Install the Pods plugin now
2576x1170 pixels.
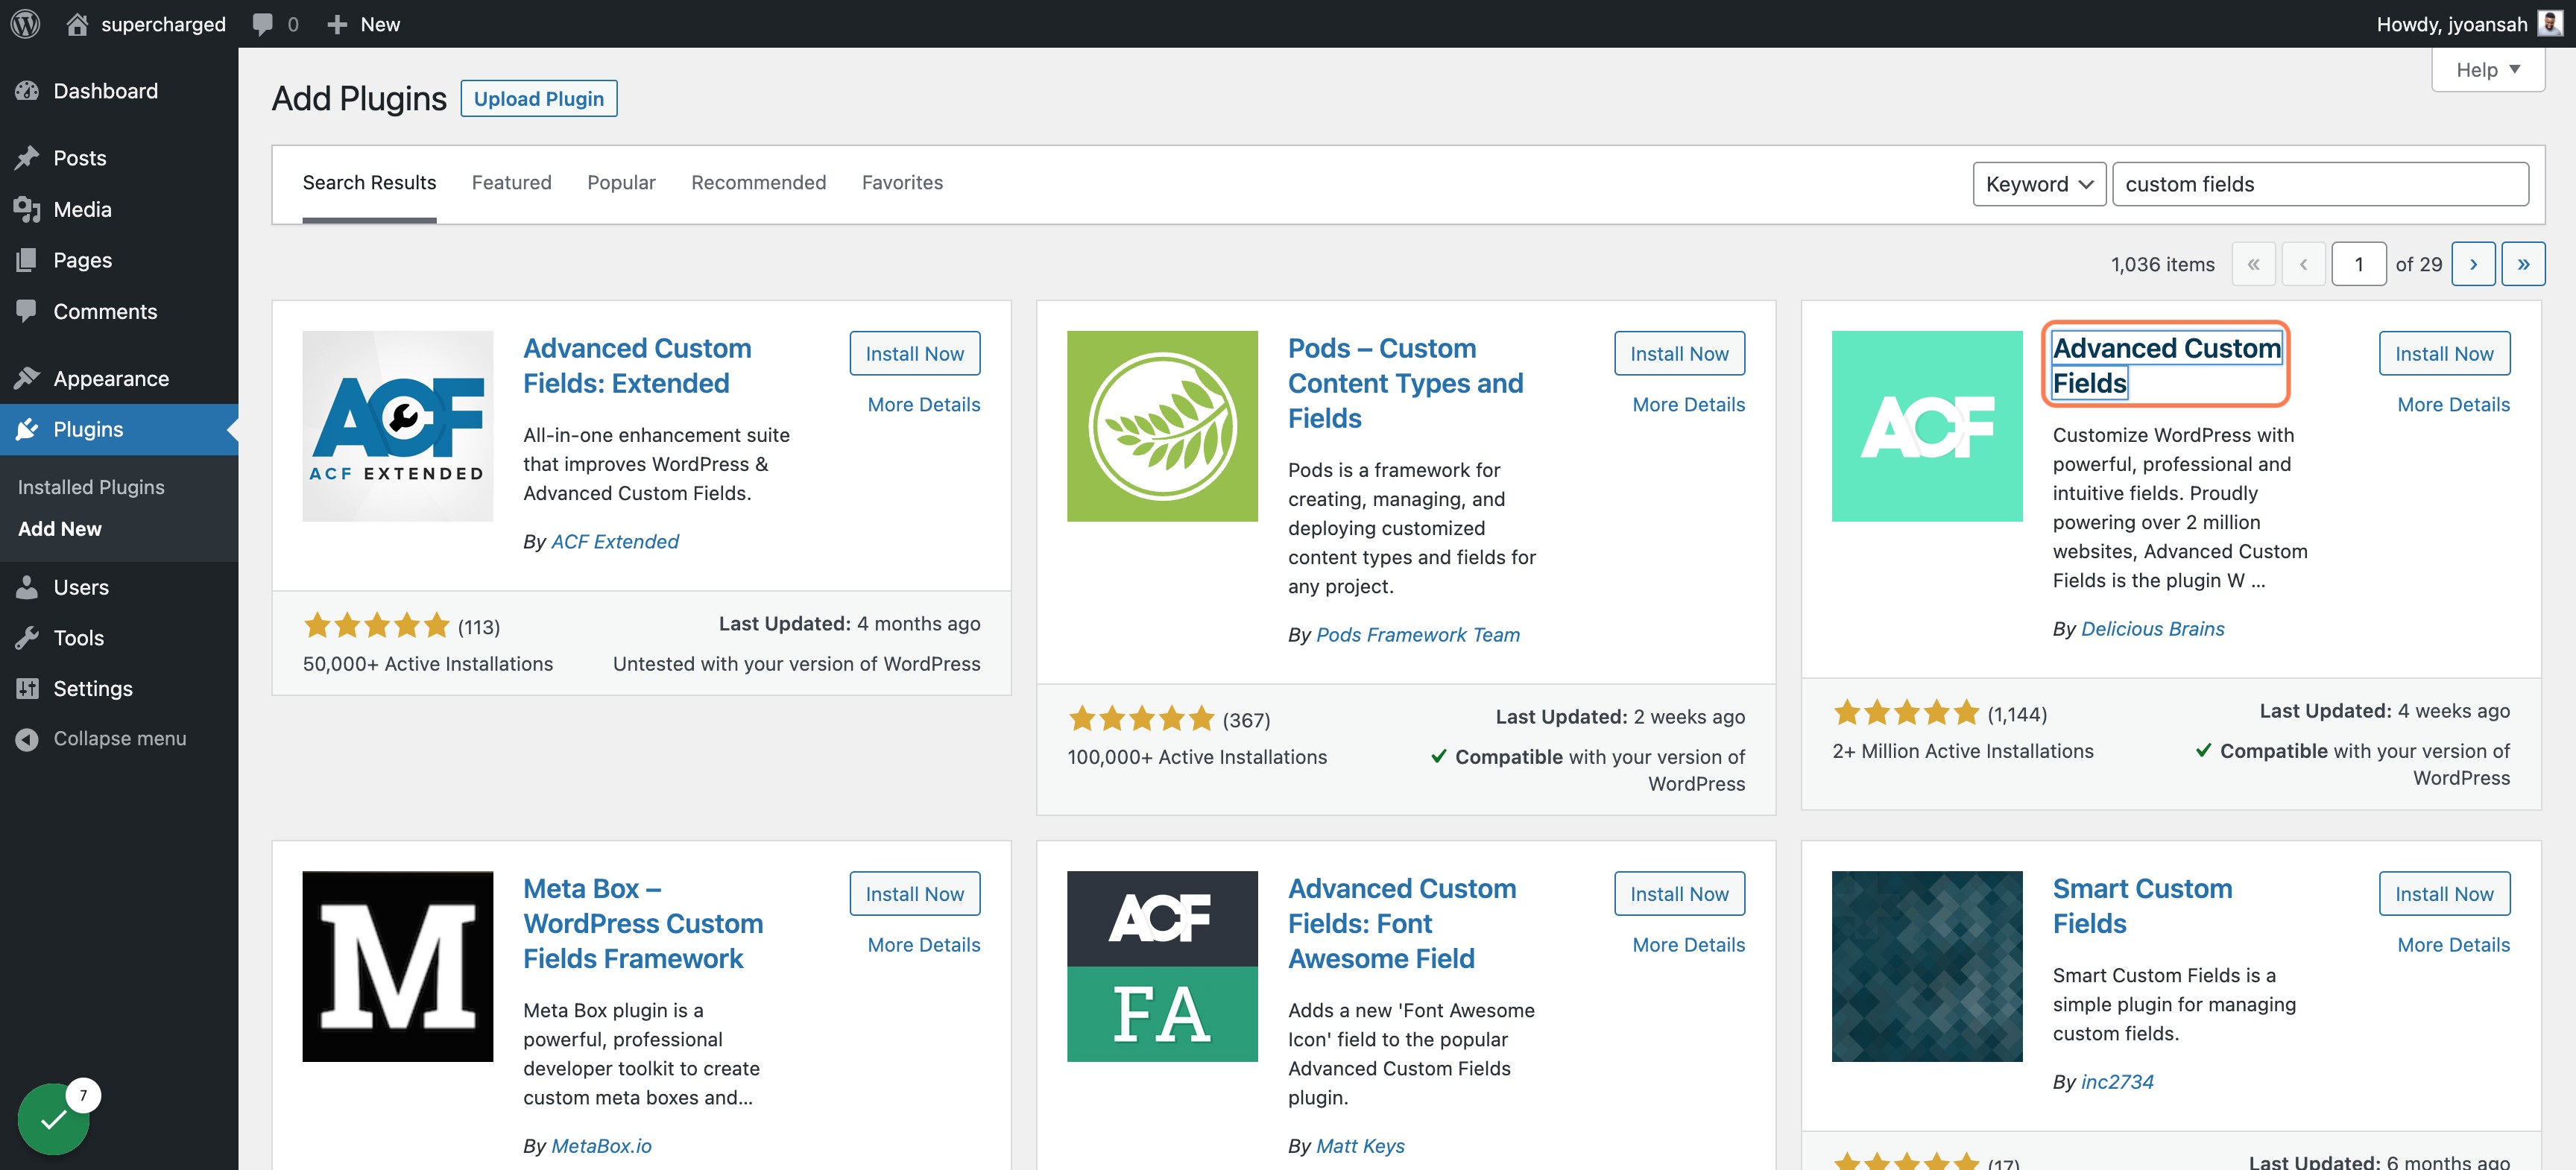tap(1679, 353)
